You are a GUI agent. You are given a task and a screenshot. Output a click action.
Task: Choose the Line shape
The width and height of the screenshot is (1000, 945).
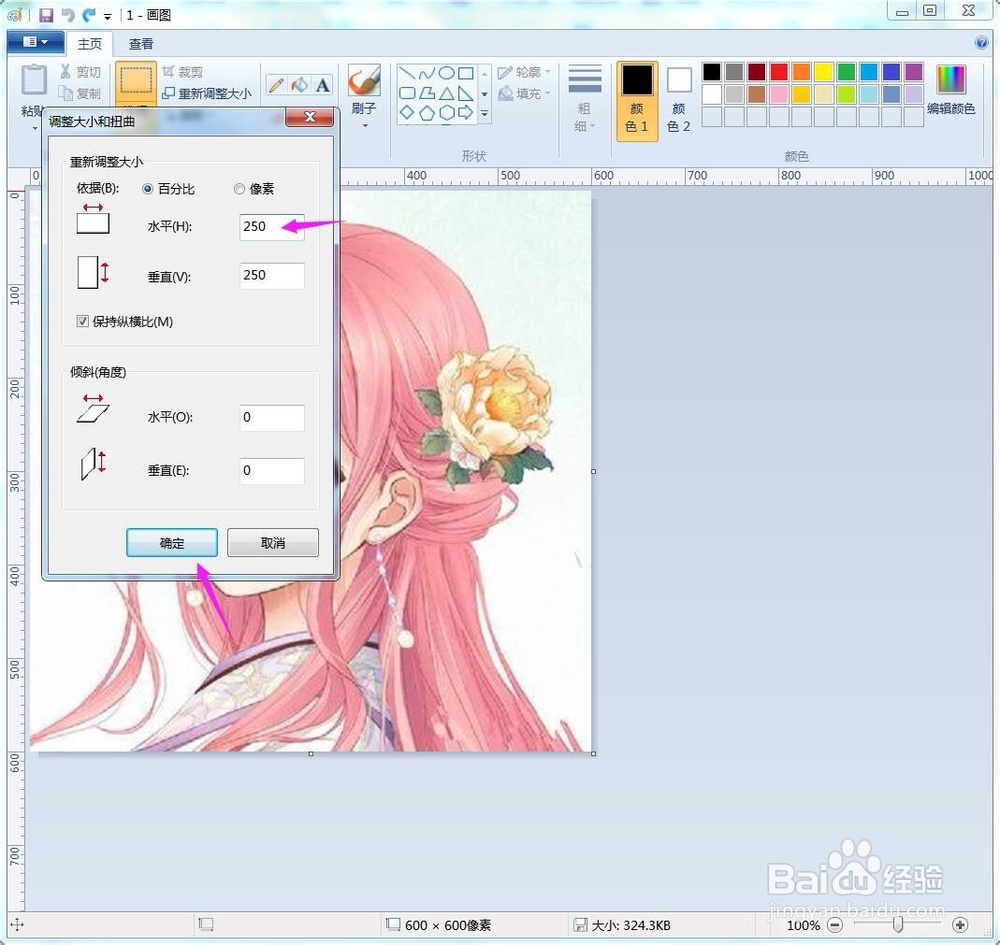pyautogui.click(x=408, y=73)
